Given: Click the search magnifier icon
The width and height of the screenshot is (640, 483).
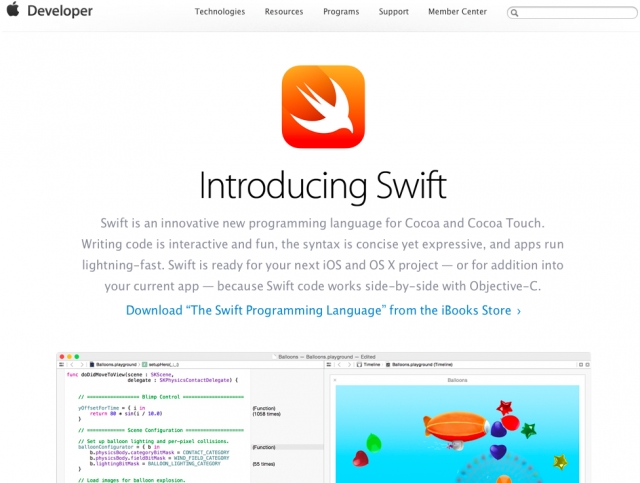Looking at the screenshot, I should point(515,13).
